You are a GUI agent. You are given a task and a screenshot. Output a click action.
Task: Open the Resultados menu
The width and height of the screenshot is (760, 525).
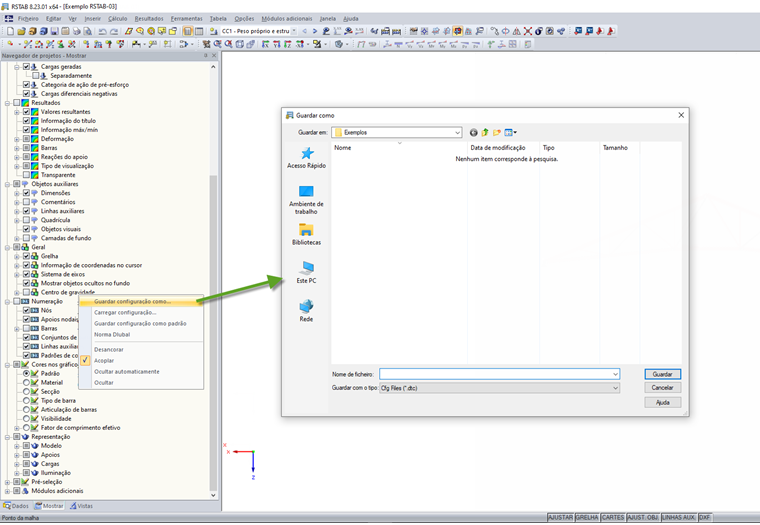pos(149,18)
